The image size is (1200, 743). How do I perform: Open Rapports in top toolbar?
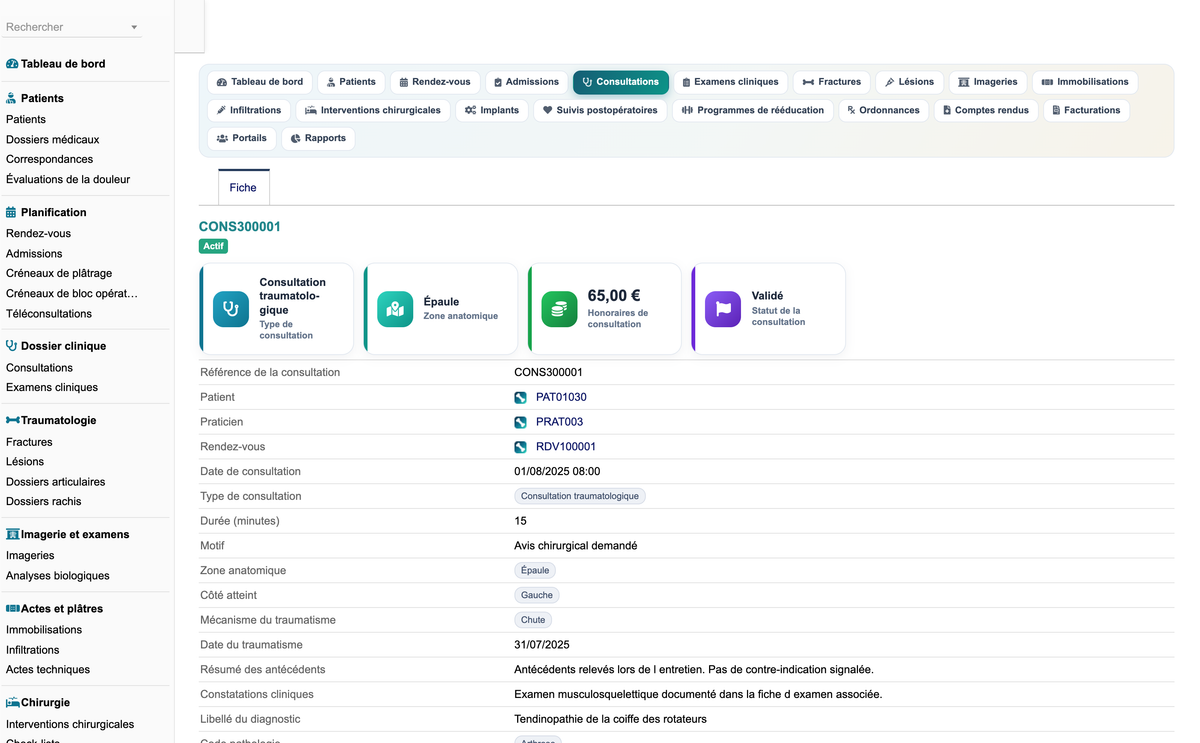pyautogui.click(x=318, y=138)
